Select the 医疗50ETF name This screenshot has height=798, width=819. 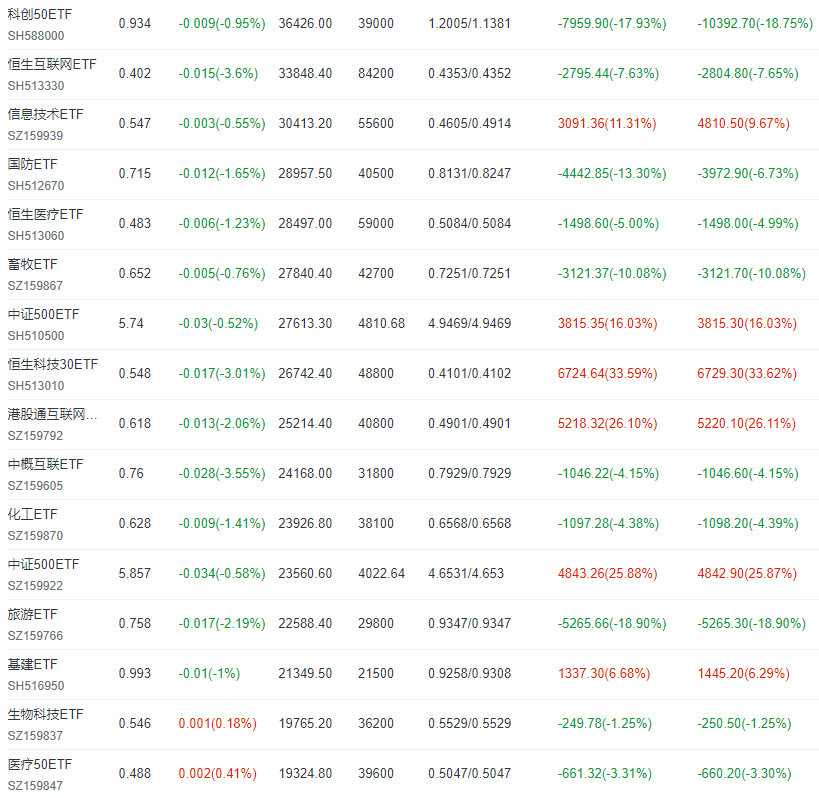tap(40, 765)
